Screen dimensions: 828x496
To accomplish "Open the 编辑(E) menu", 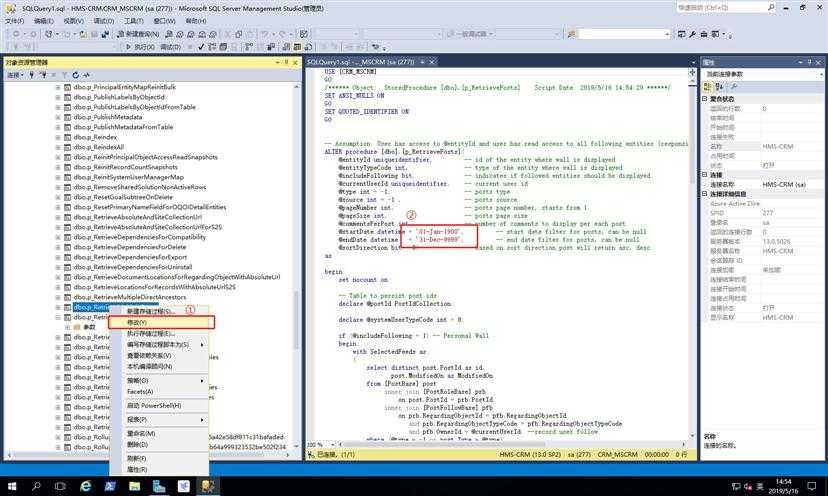I will click(43, 21).
